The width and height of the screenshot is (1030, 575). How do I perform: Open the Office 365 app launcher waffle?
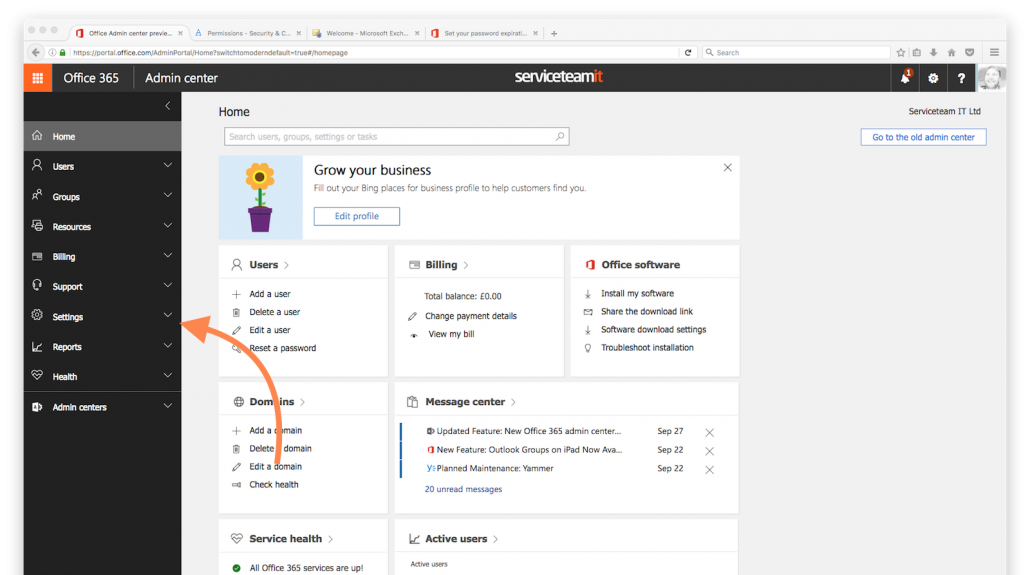click(37, 78)
